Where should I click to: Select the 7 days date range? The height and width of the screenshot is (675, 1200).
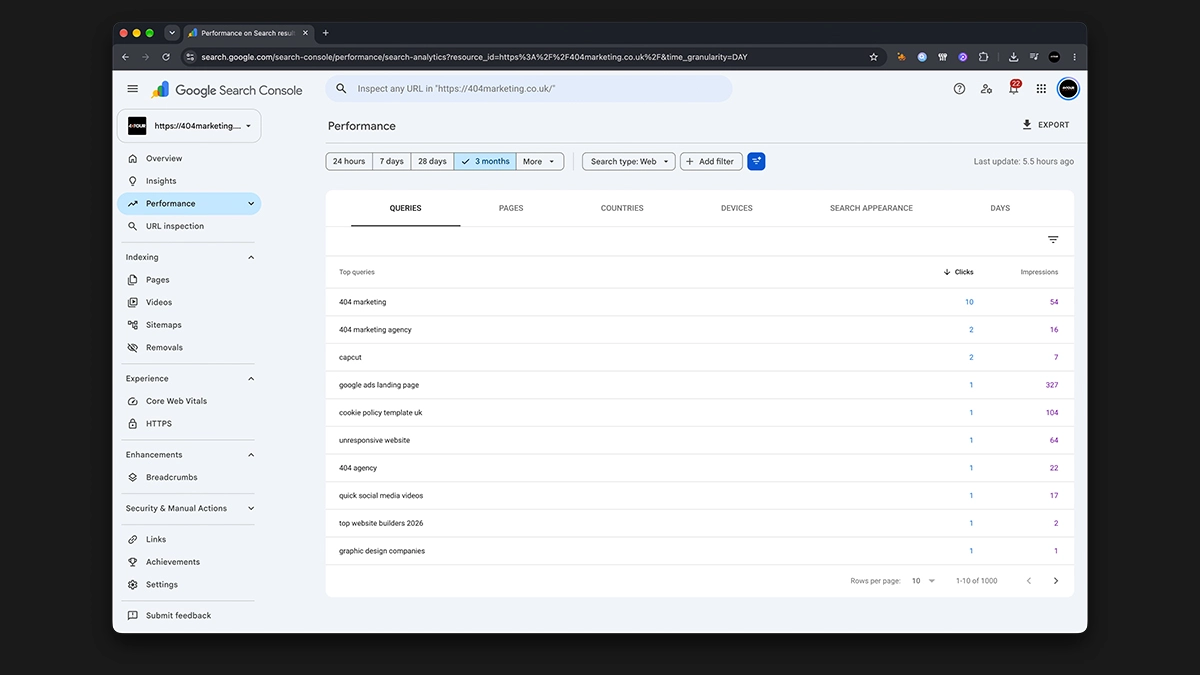pyautogui.click(x=392, y=161)
